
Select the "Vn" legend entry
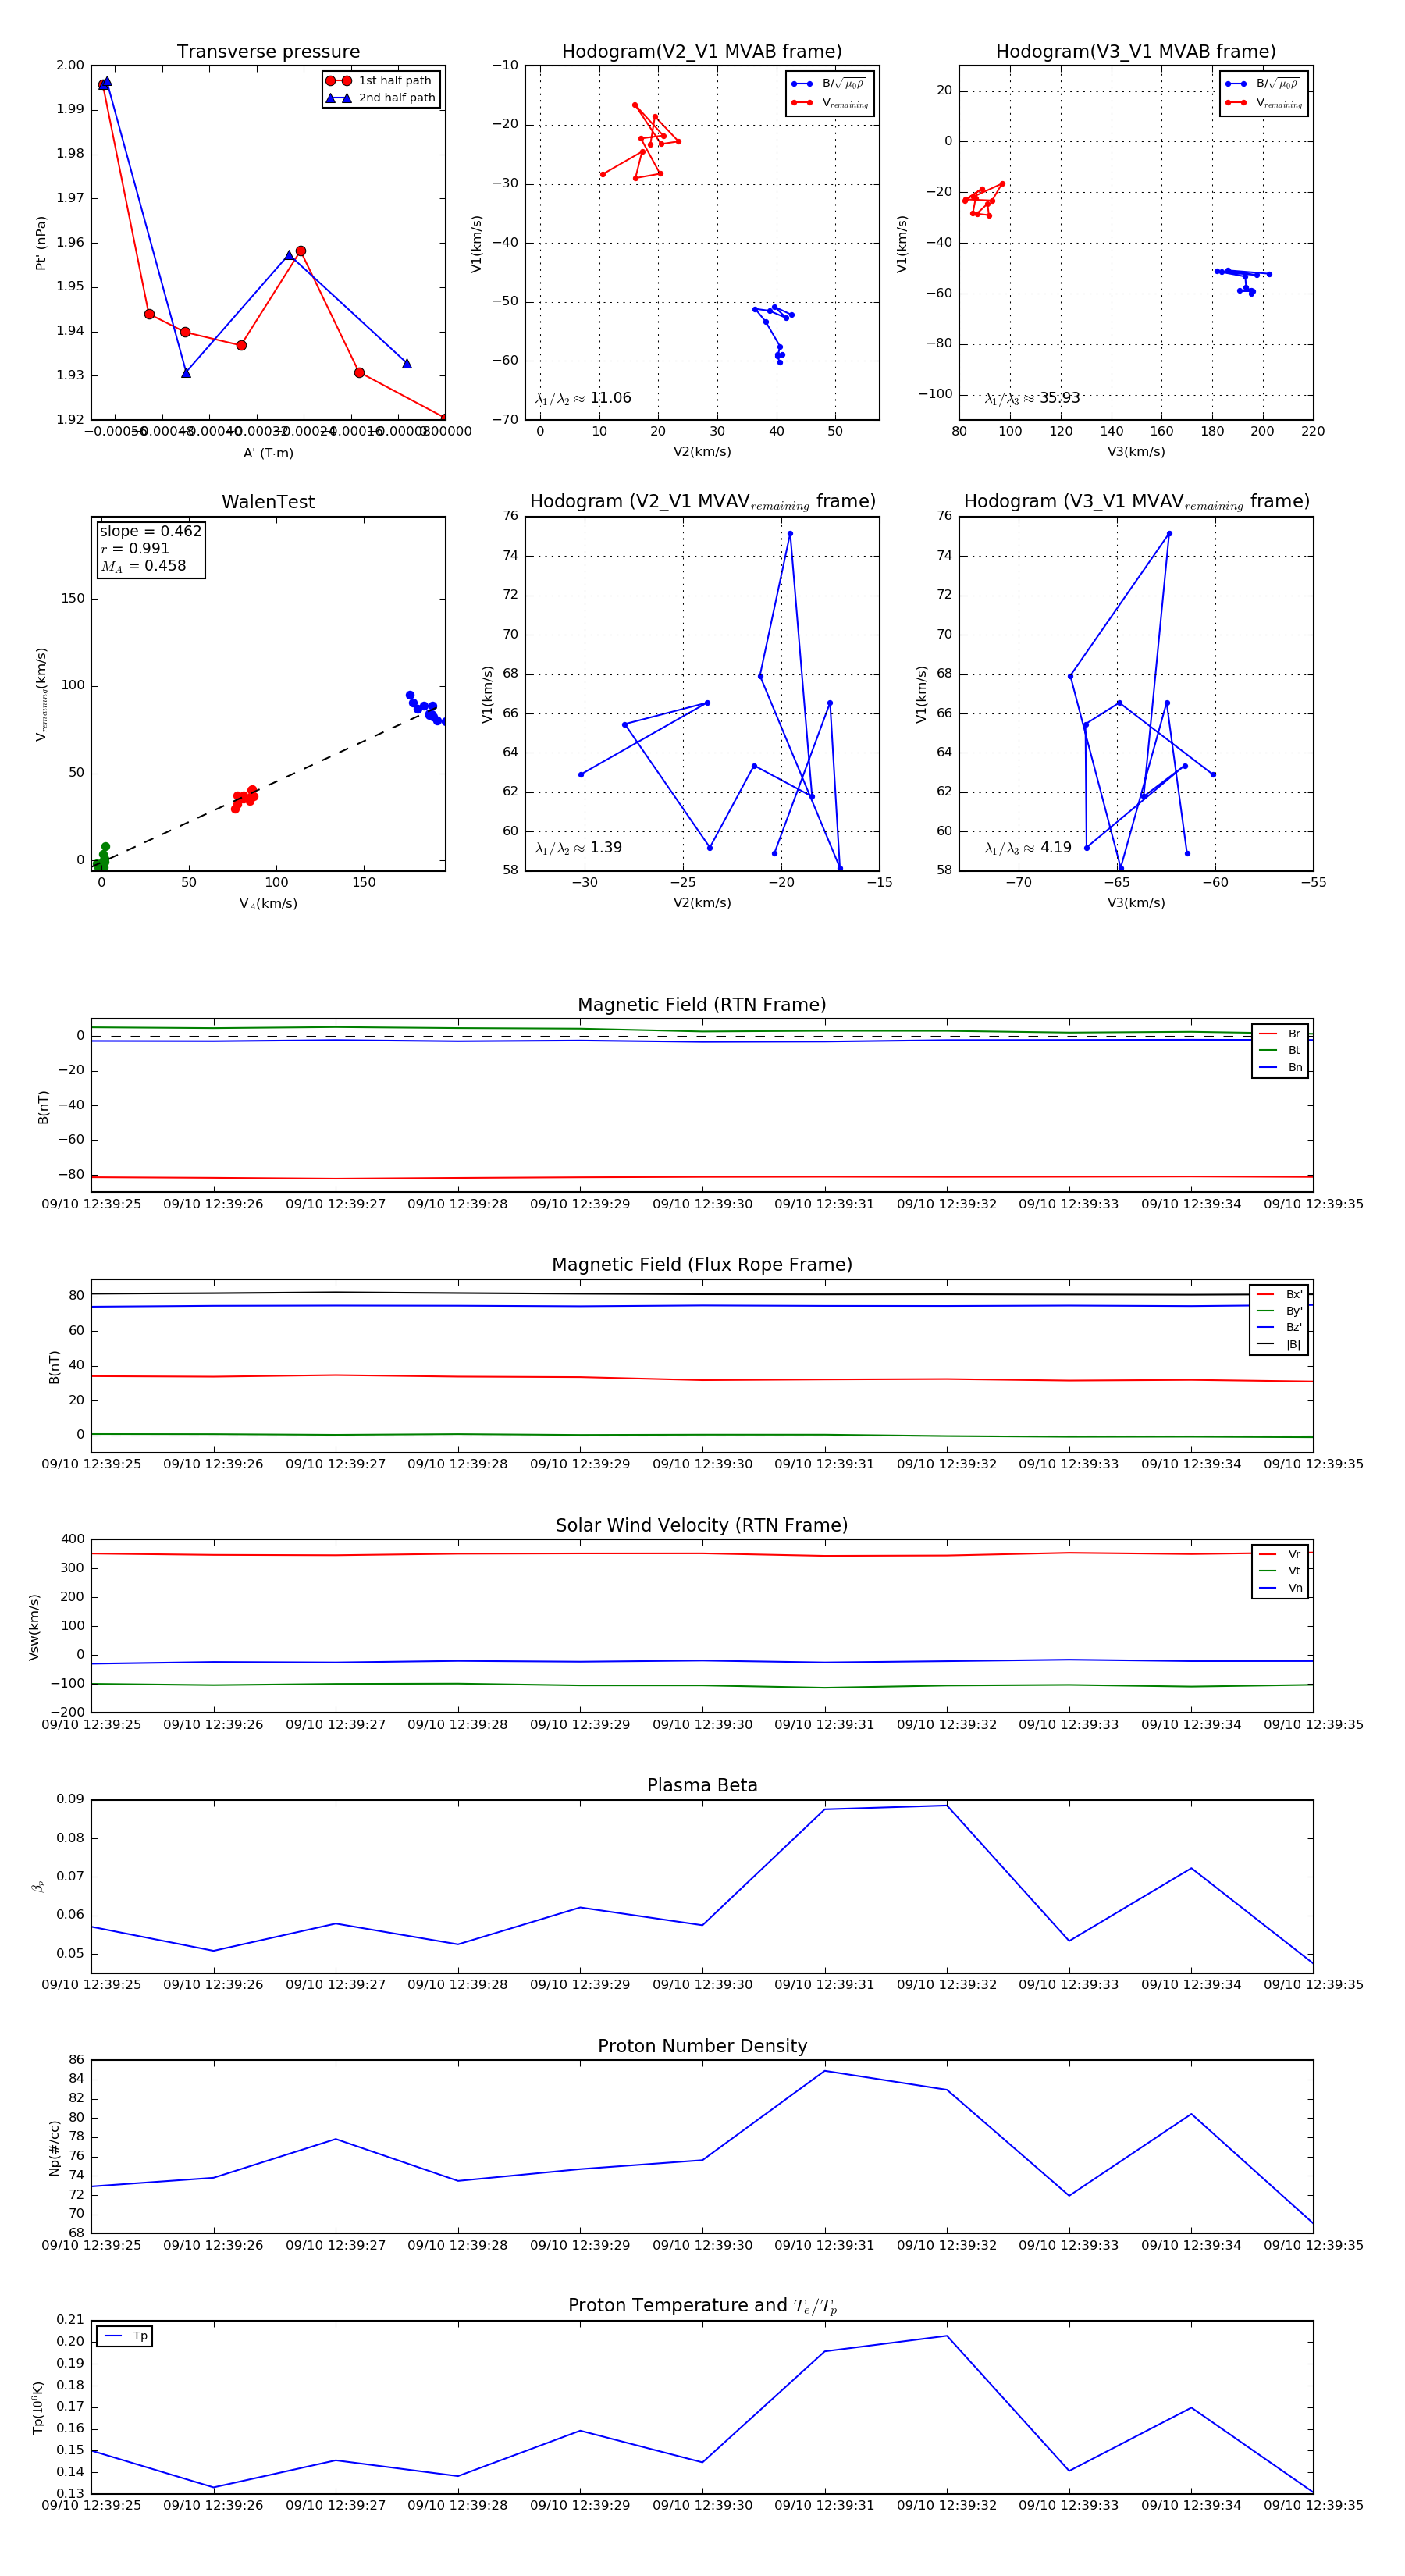pyautogui.click(x=1281, y=1588)
